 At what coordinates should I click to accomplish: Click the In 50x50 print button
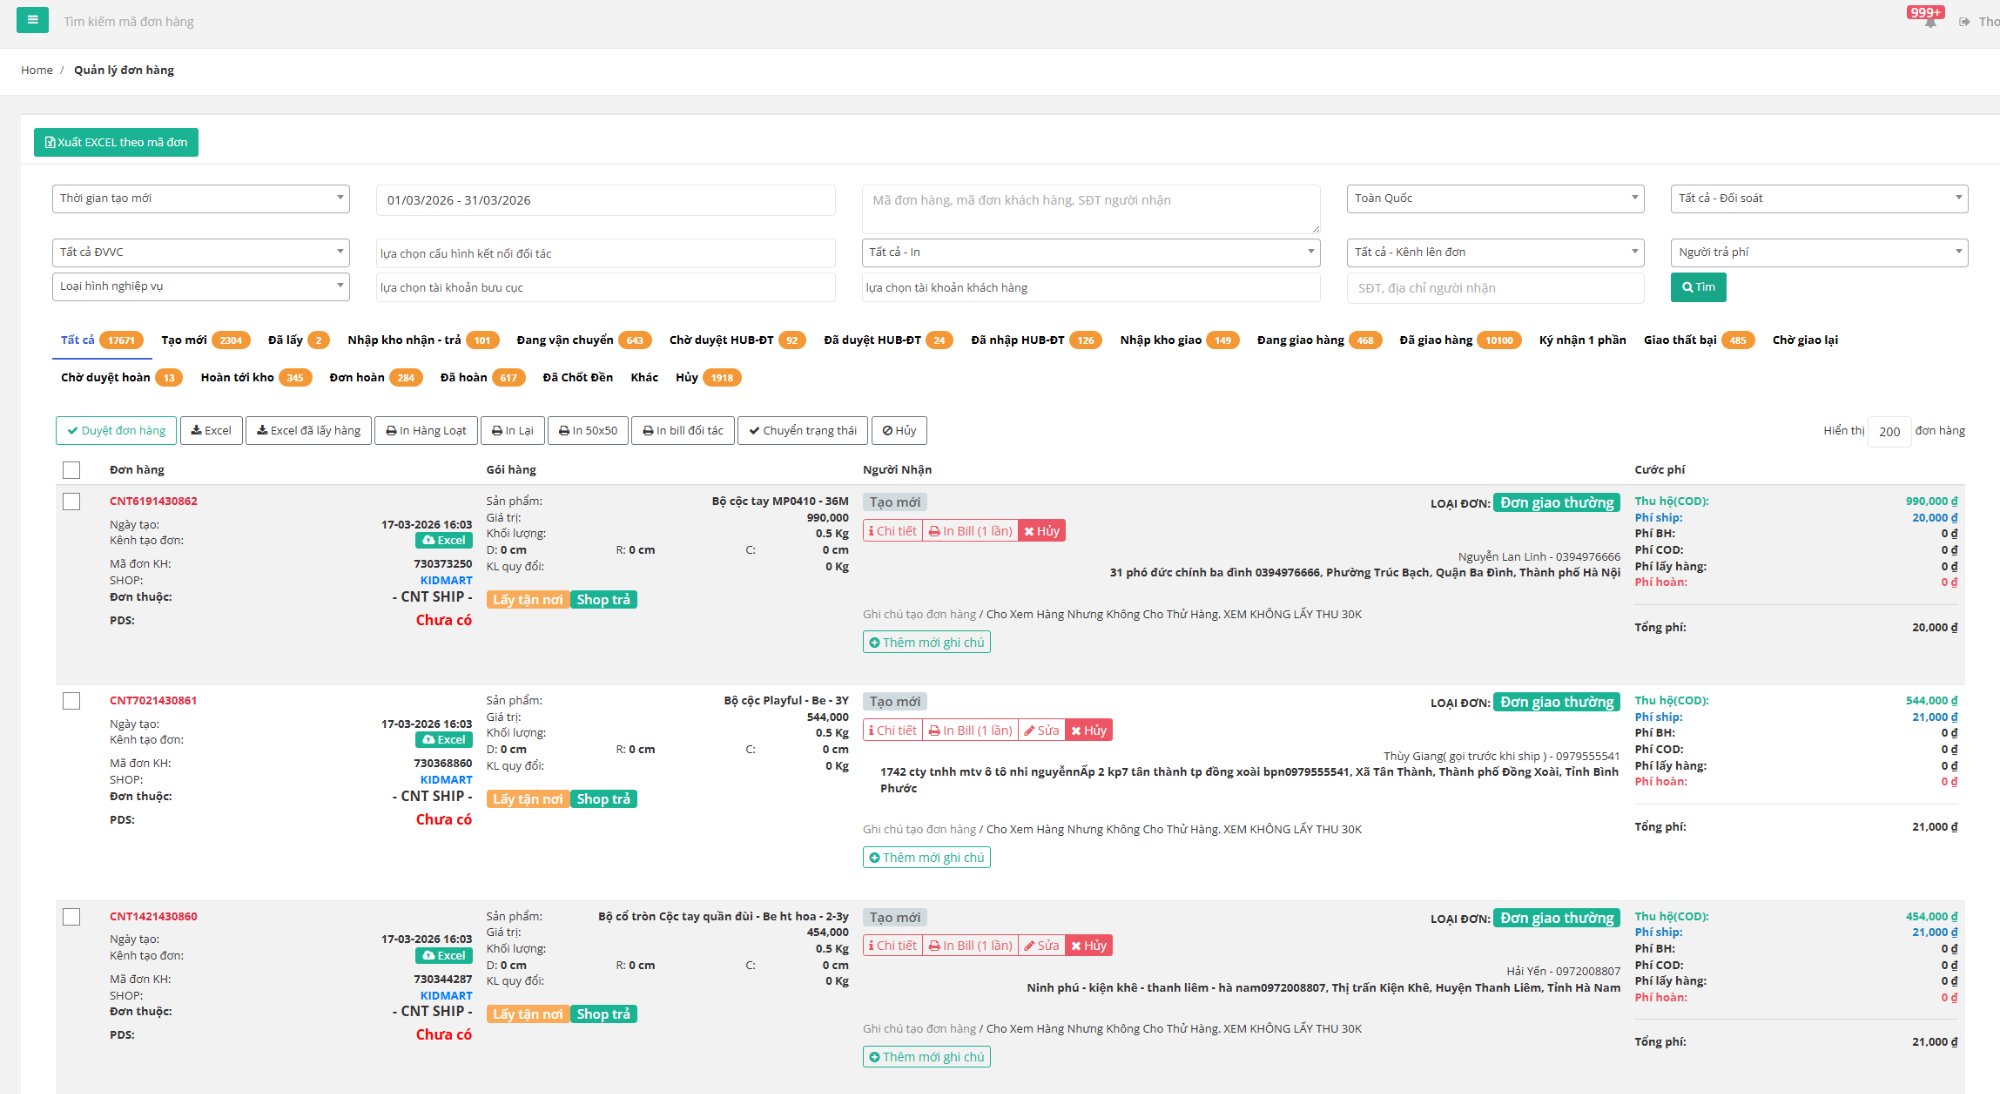coord(588,431)
